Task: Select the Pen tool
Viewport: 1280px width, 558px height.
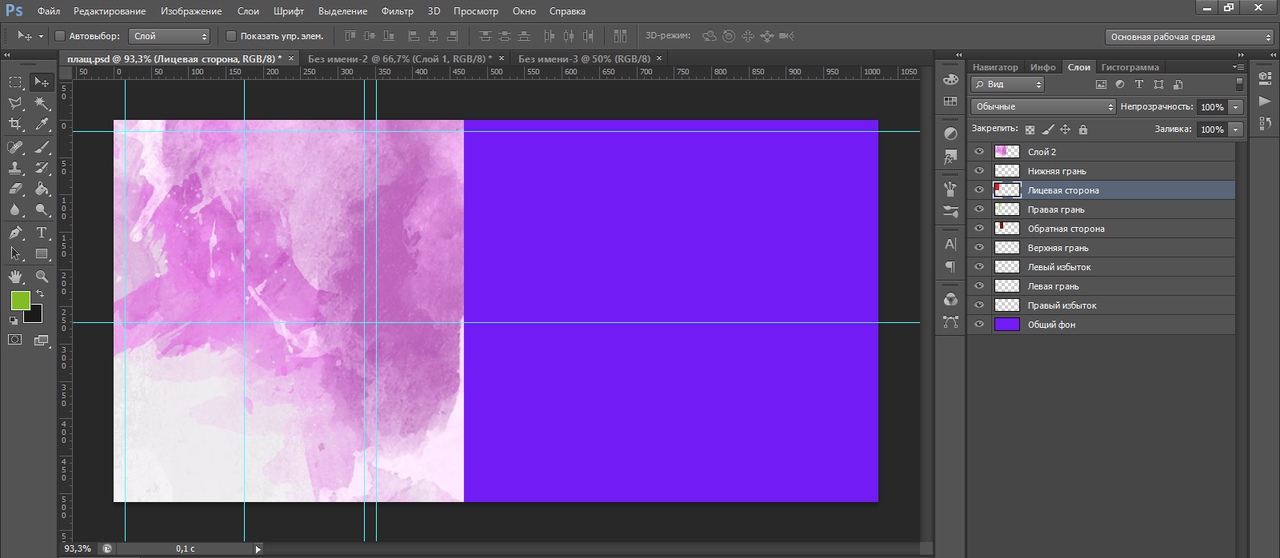Action: coord(16,233)
